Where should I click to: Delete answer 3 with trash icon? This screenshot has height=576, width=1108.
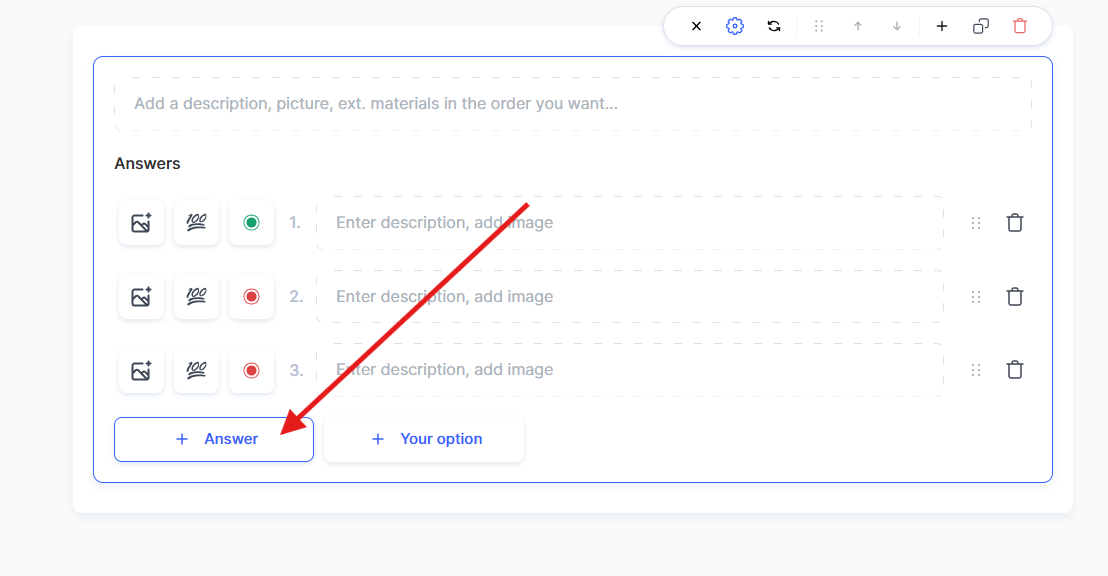click(x=1015, y=370)
